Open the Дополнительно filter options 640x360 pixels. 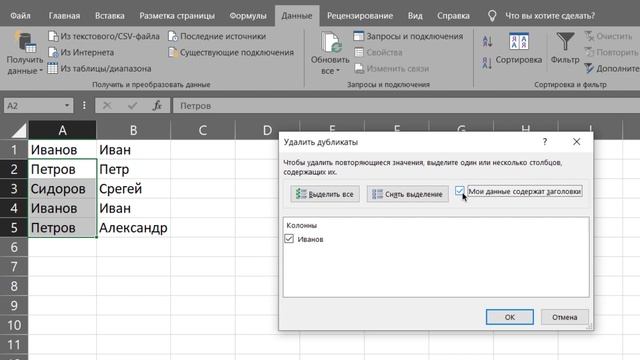click(611, 68)
